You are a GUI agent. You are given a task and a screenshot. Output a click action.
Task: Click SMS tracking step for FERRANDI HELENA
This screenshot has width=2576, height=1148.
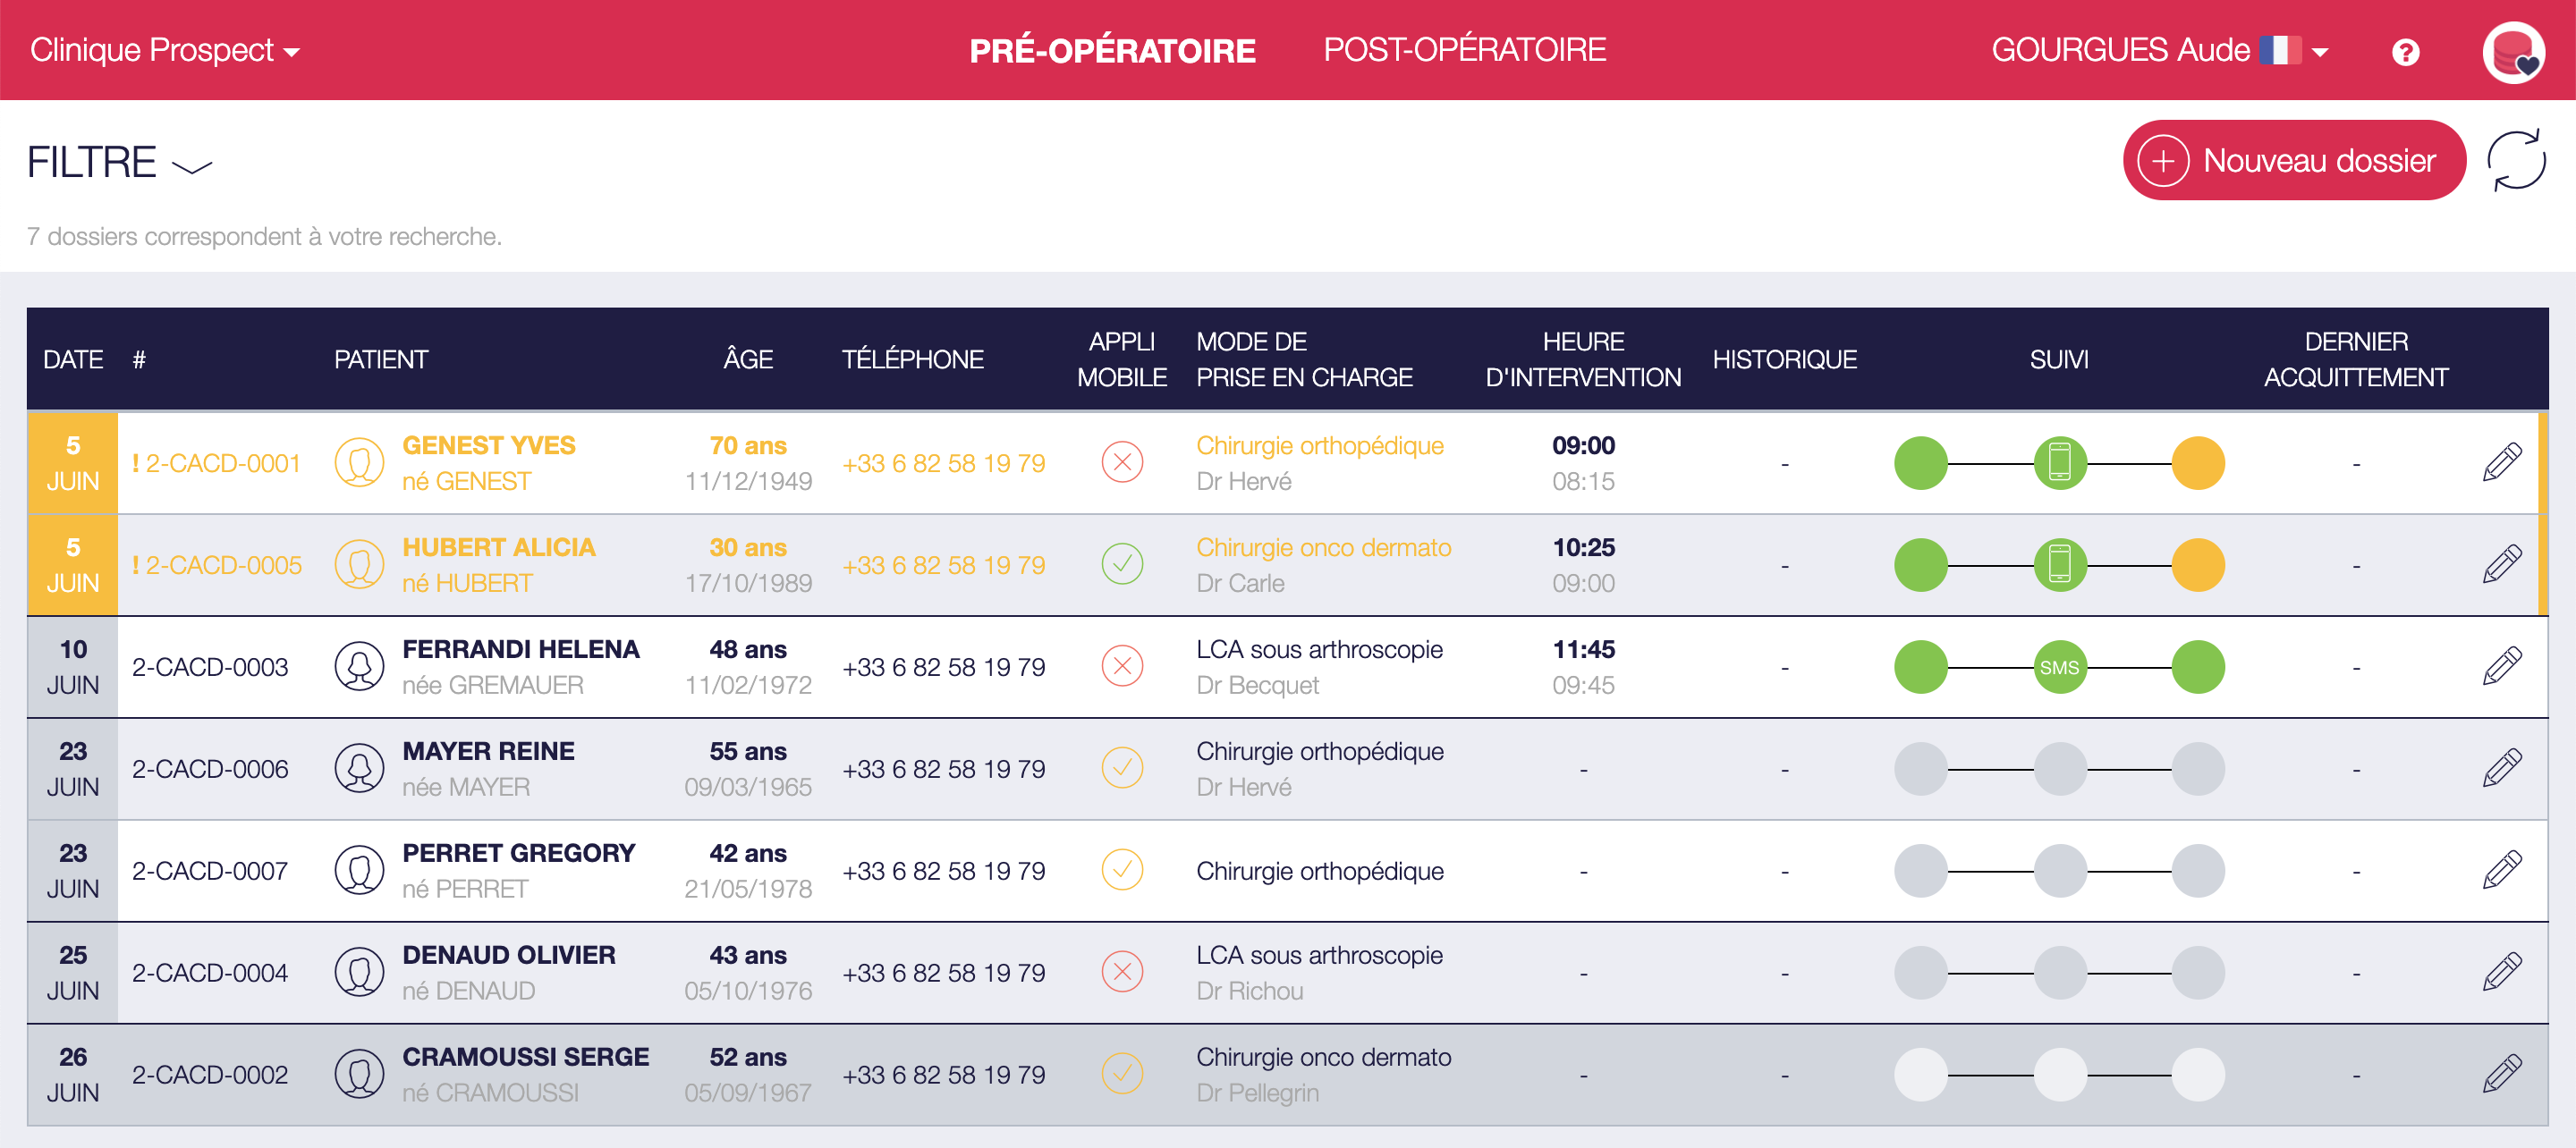[2058, 667]
